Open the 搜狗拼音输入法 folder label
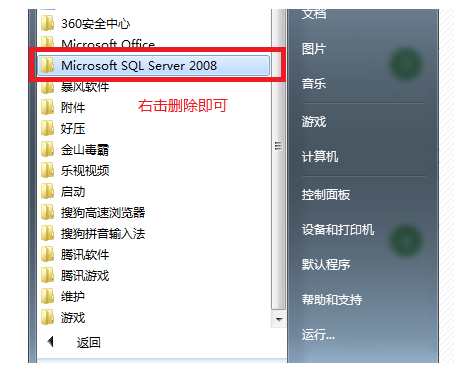 [x=103, y=233]
